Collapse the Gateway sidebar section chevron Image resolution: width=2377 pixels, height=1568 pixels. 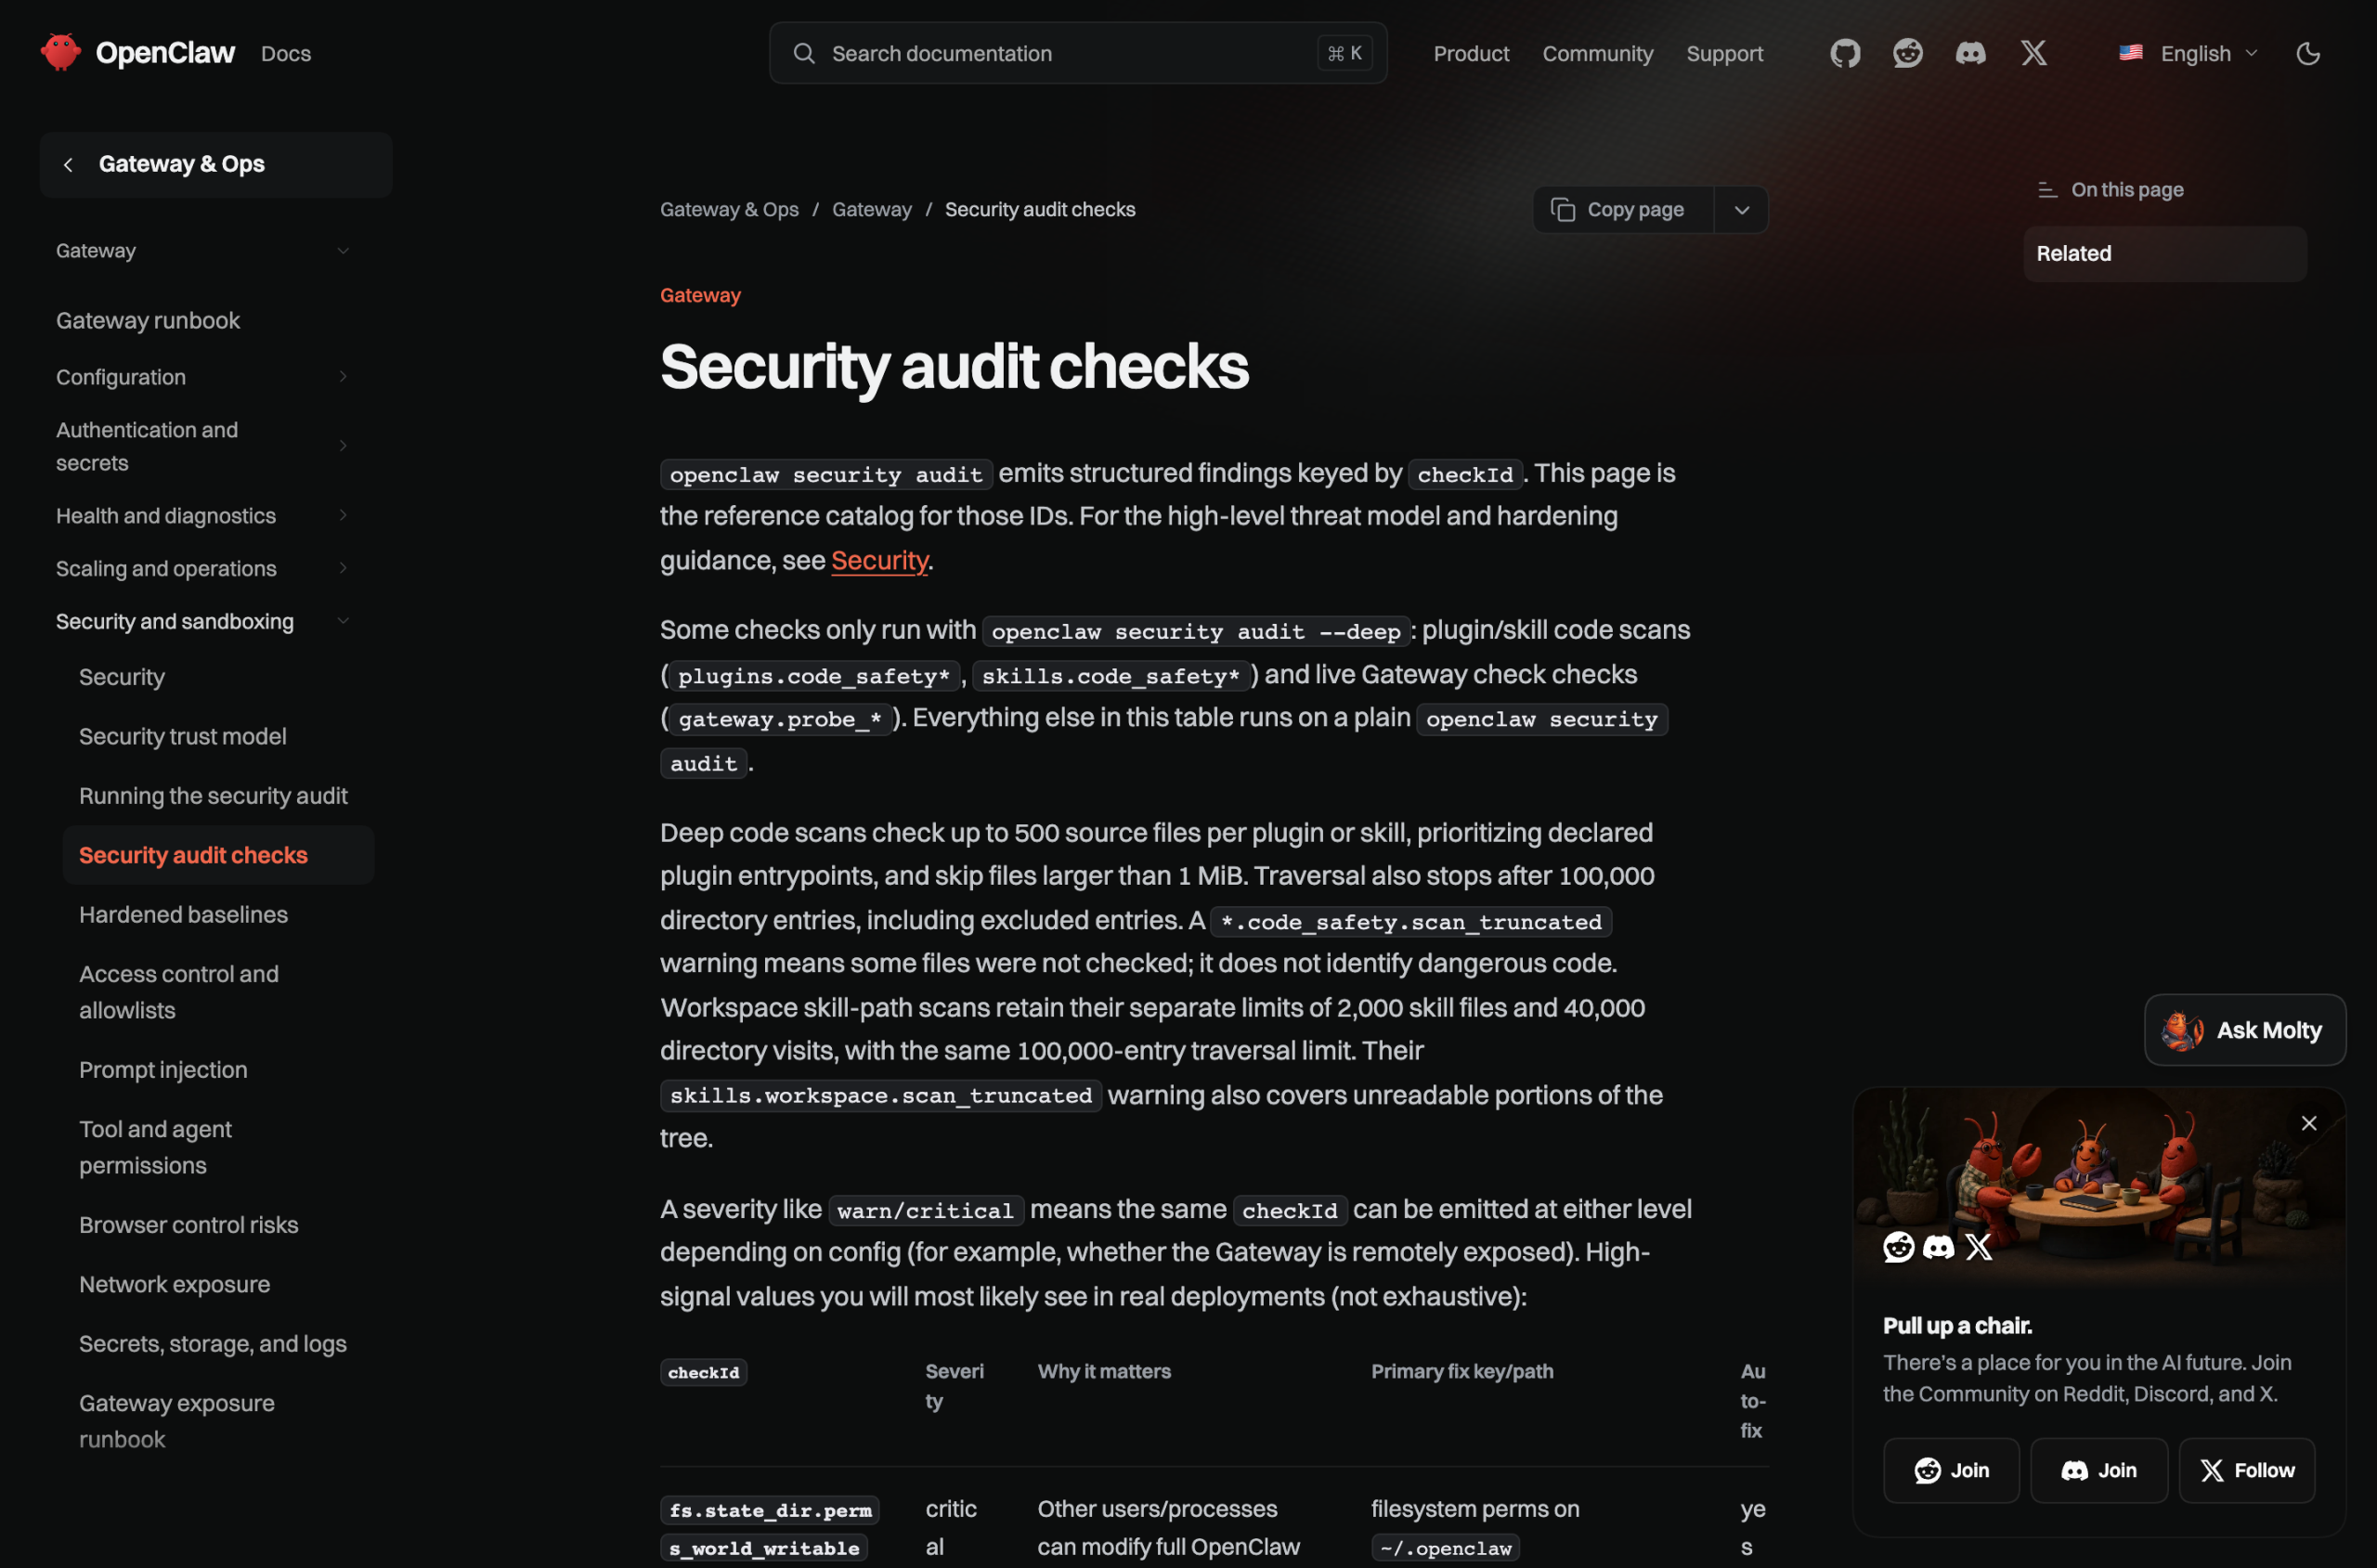coord(343,251)
